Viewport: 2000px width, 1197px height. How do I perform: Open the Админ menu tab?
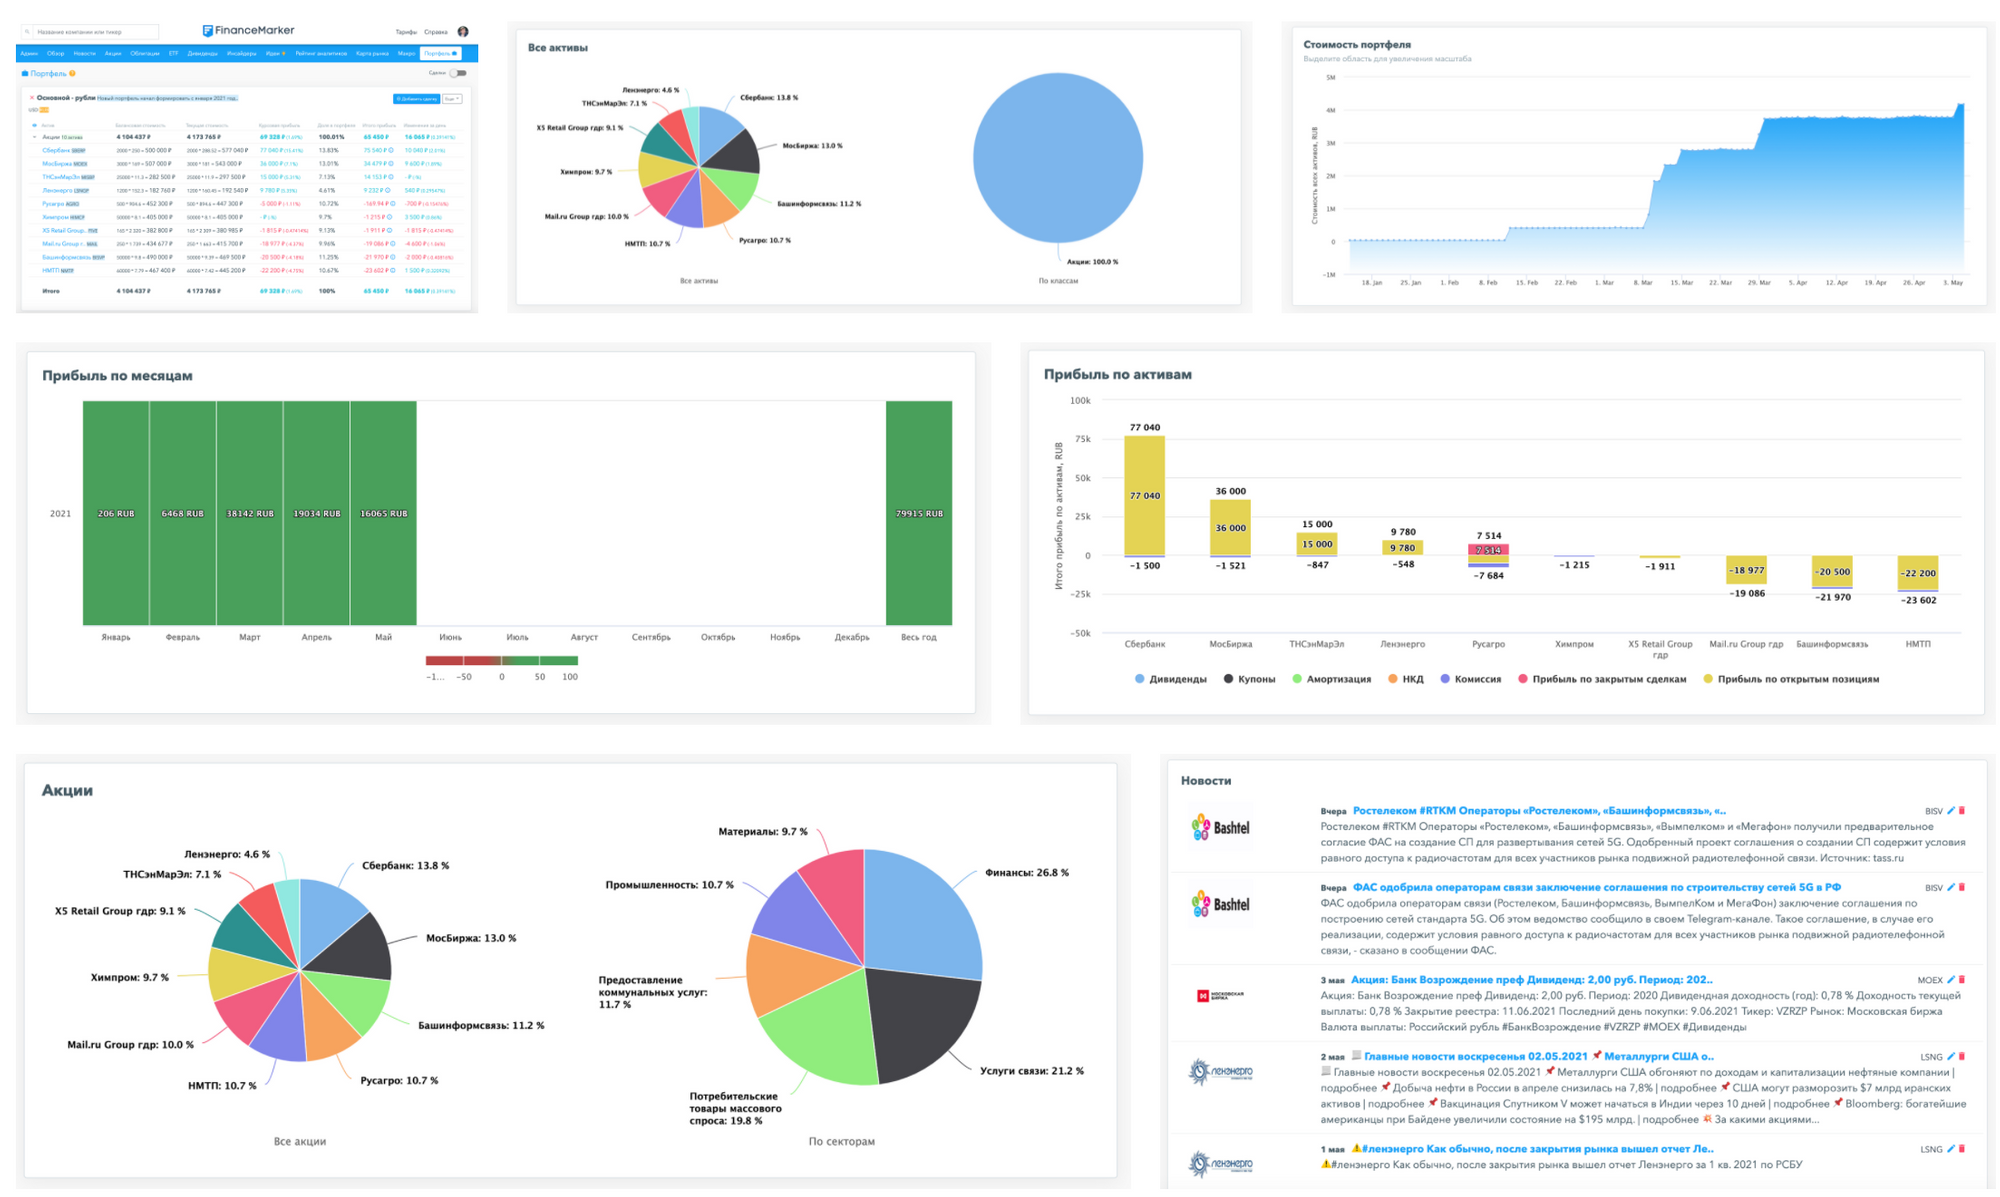[x=29, y=54]
